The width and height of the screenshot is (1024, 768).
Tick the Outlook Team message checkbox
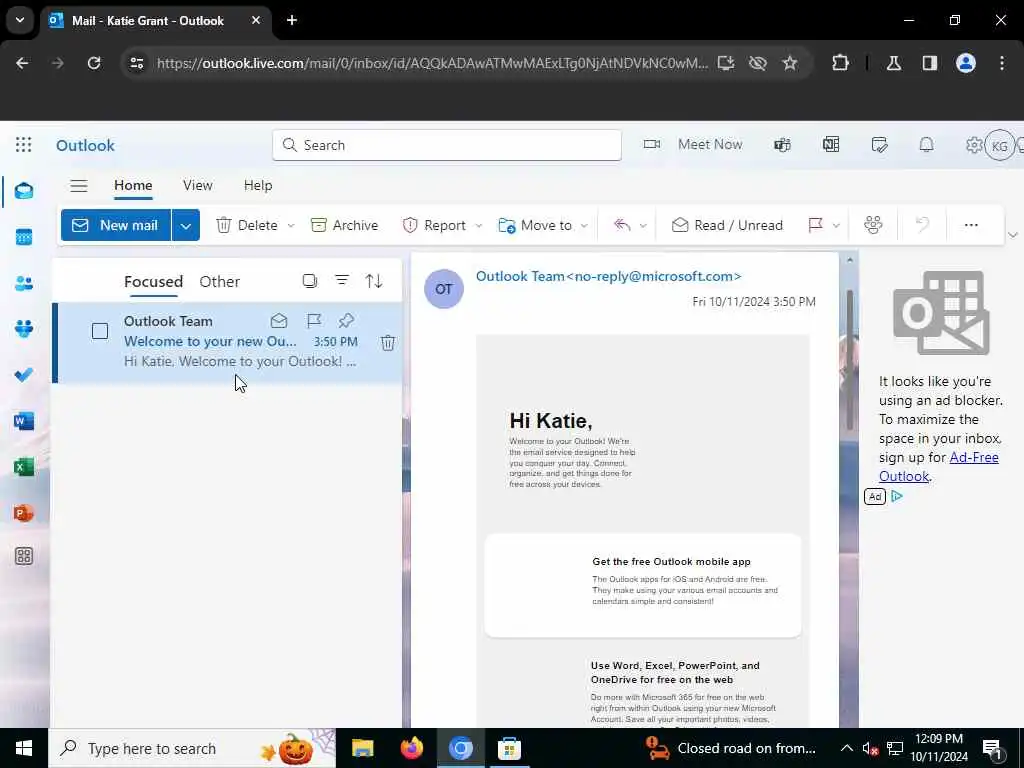(100, 331)
